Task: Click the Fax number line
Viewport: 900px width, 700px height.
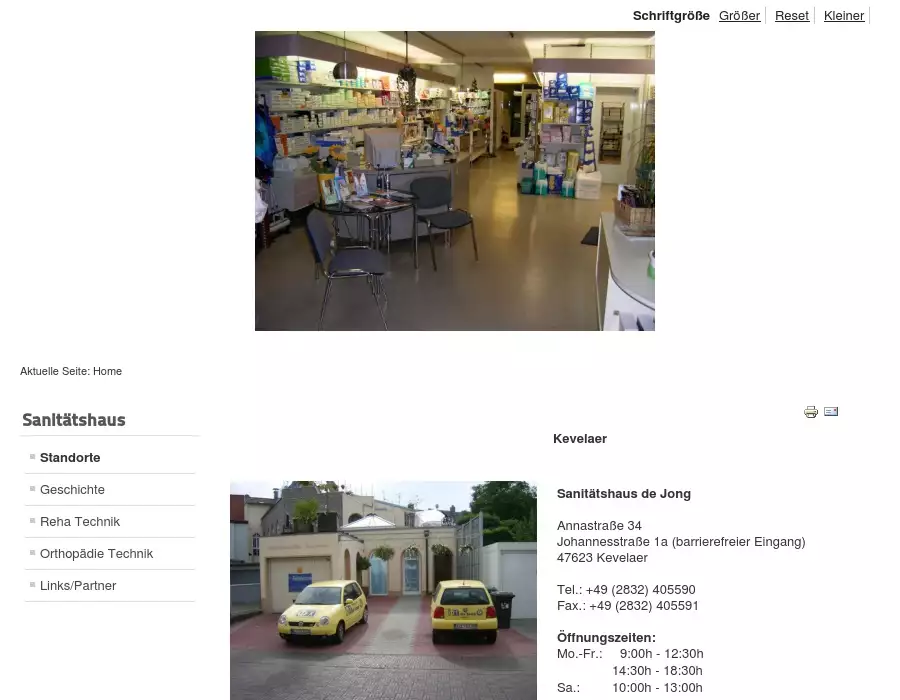Action: pyautogui.click(x=627, y=606)
